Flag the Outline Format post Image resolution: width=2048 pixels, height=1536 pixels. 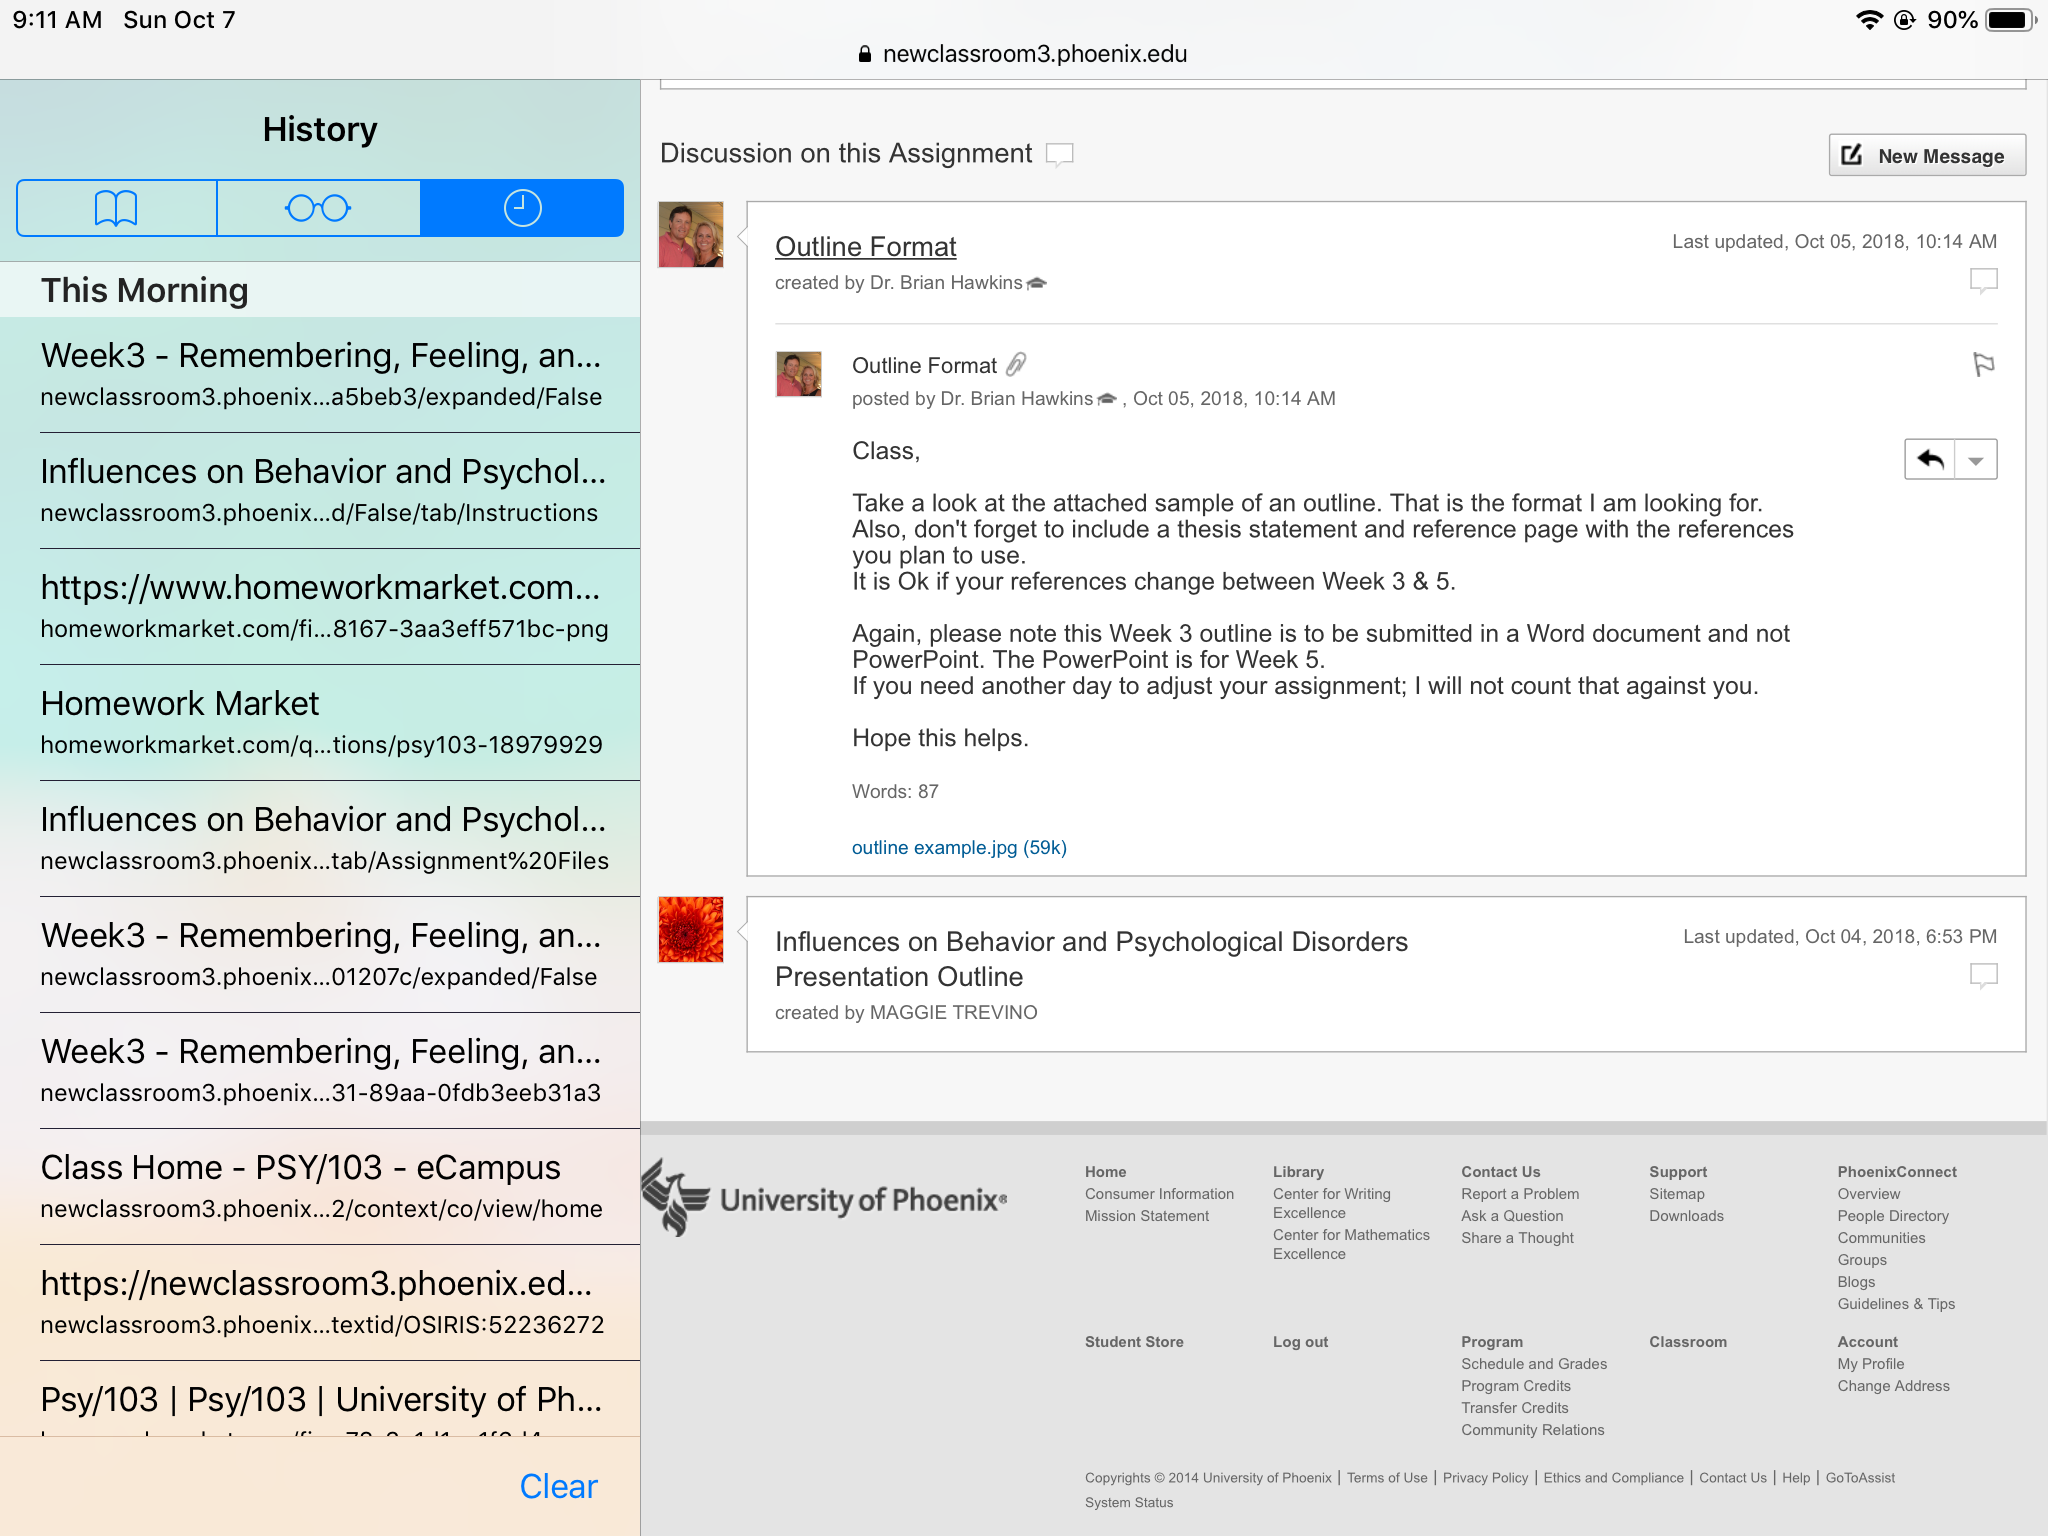pyautogui.click(x=1984, y=365)
